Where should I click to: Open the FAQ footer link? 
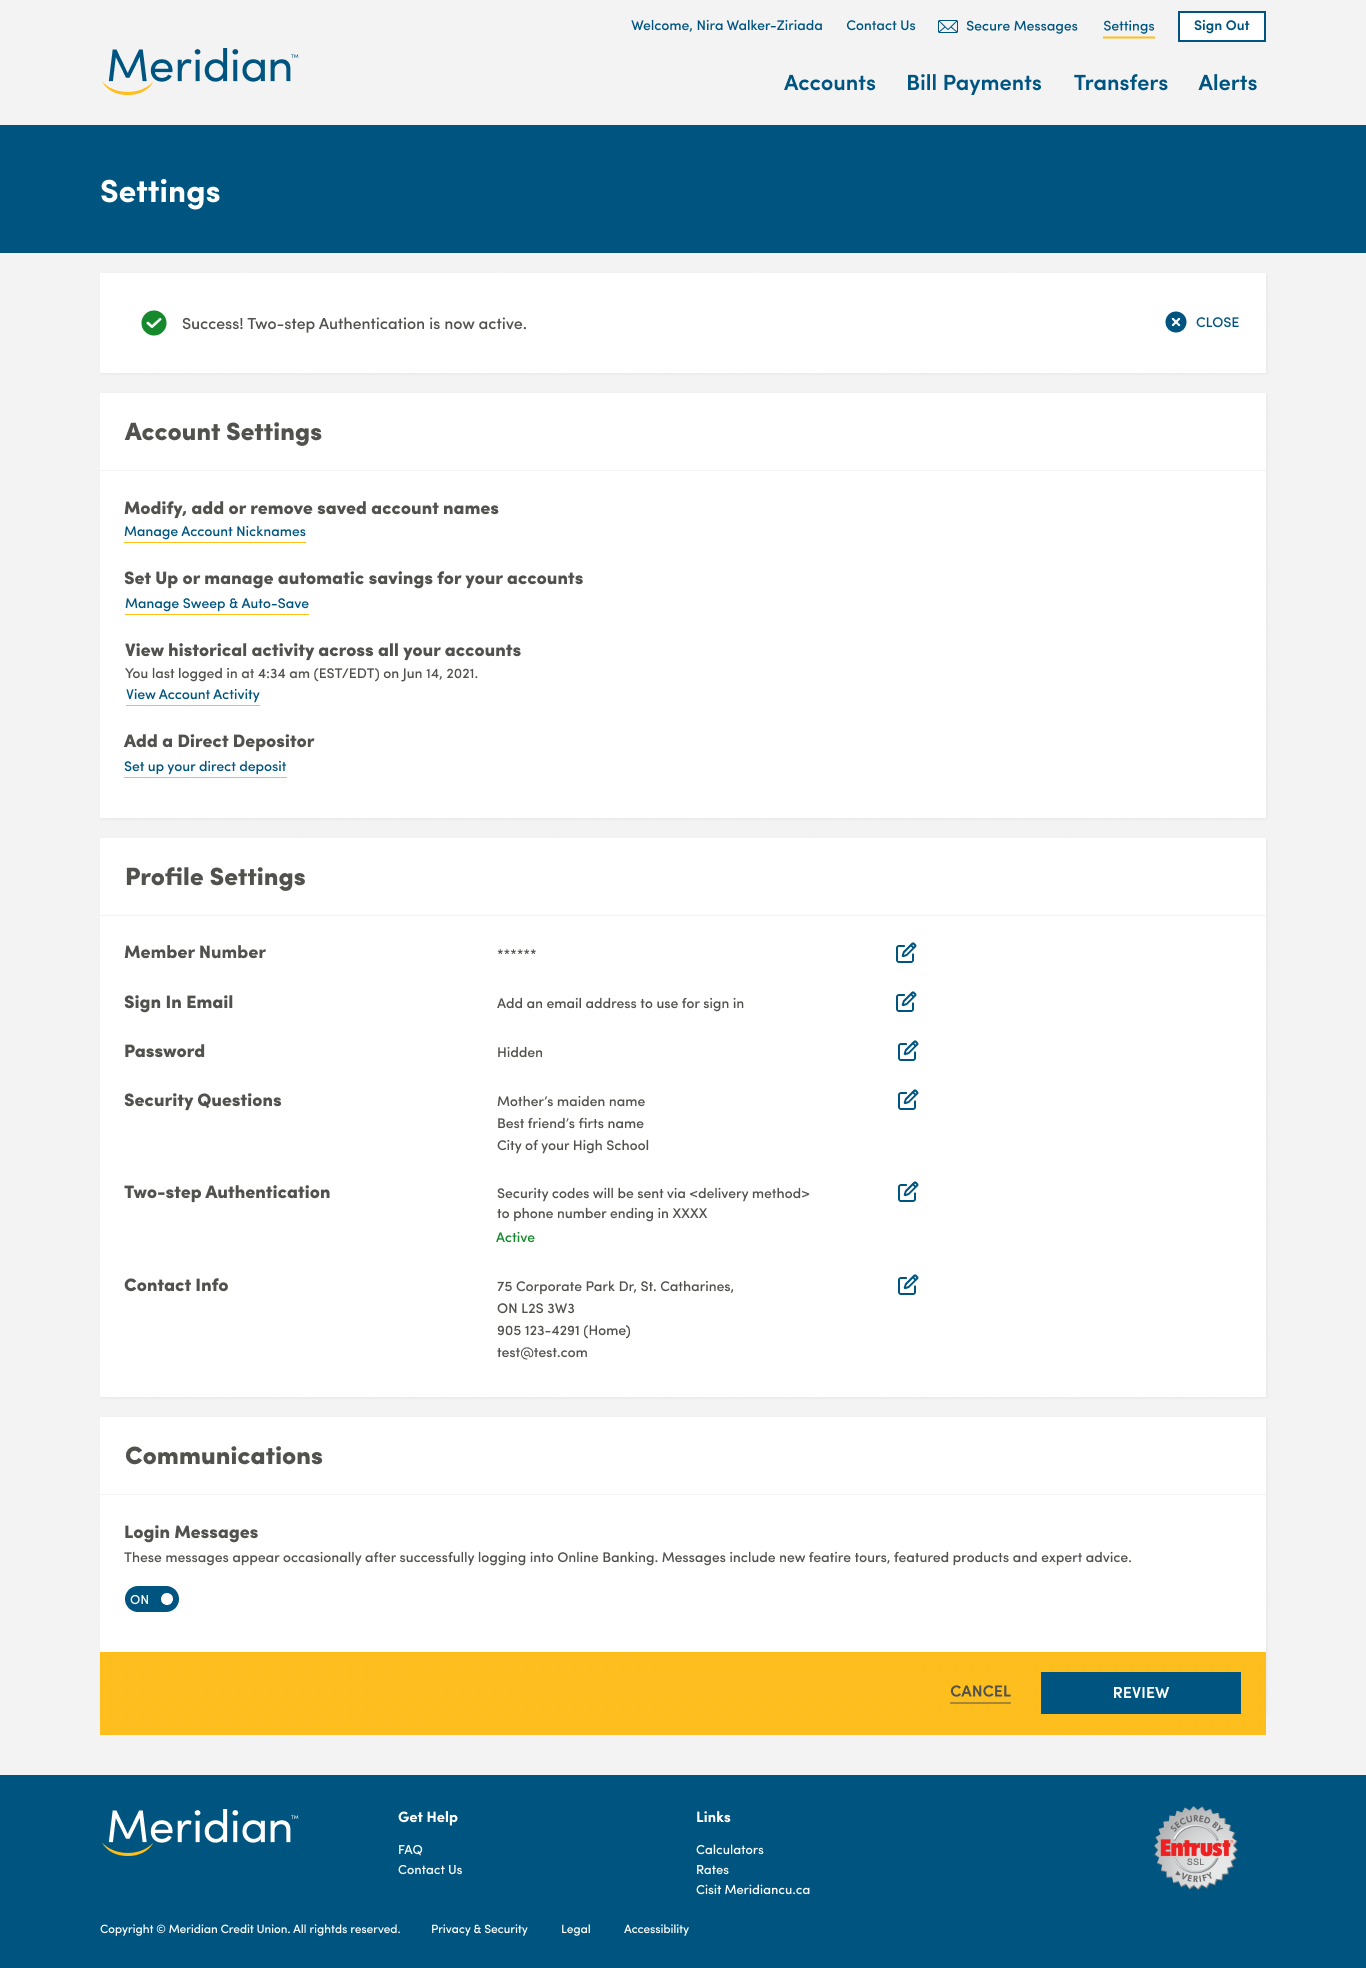click(410, 1850)
